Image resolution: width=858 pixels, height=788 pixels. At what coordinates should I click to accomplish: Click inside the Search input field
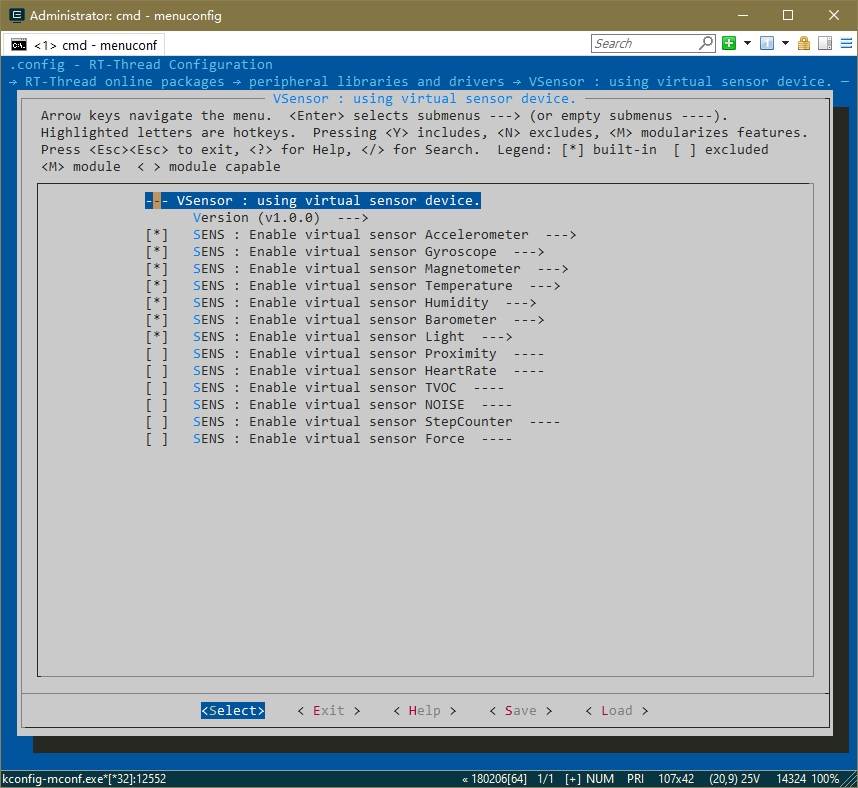click(x=644, y=43)
